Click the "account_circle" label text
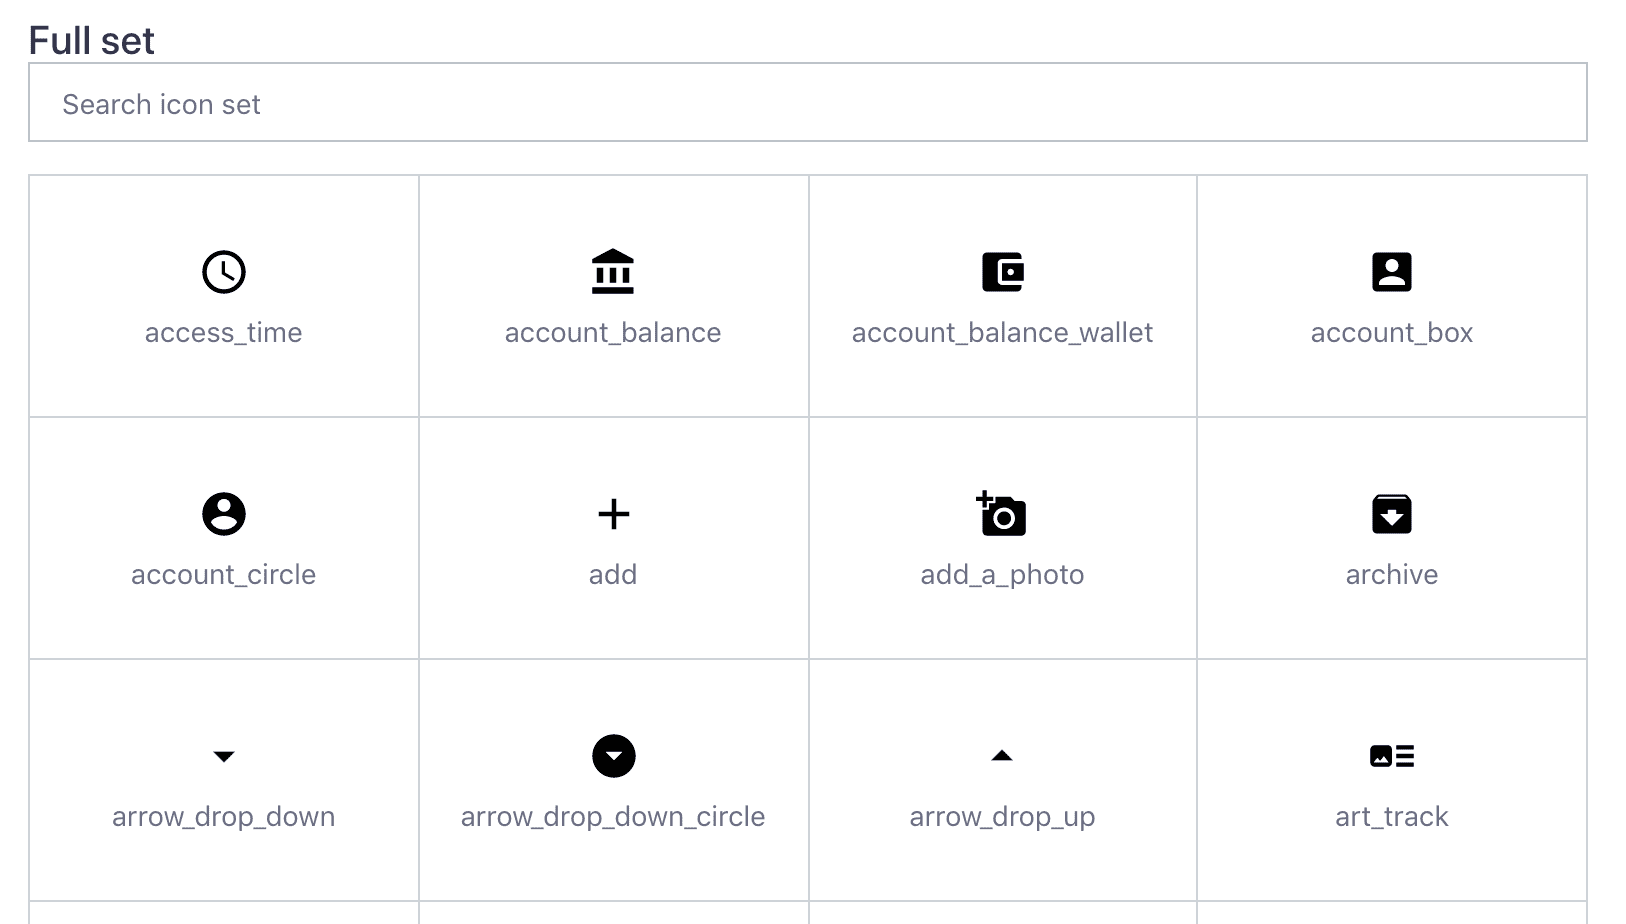This screenshot has width=1626, height=924. click(x=223, y=575)
